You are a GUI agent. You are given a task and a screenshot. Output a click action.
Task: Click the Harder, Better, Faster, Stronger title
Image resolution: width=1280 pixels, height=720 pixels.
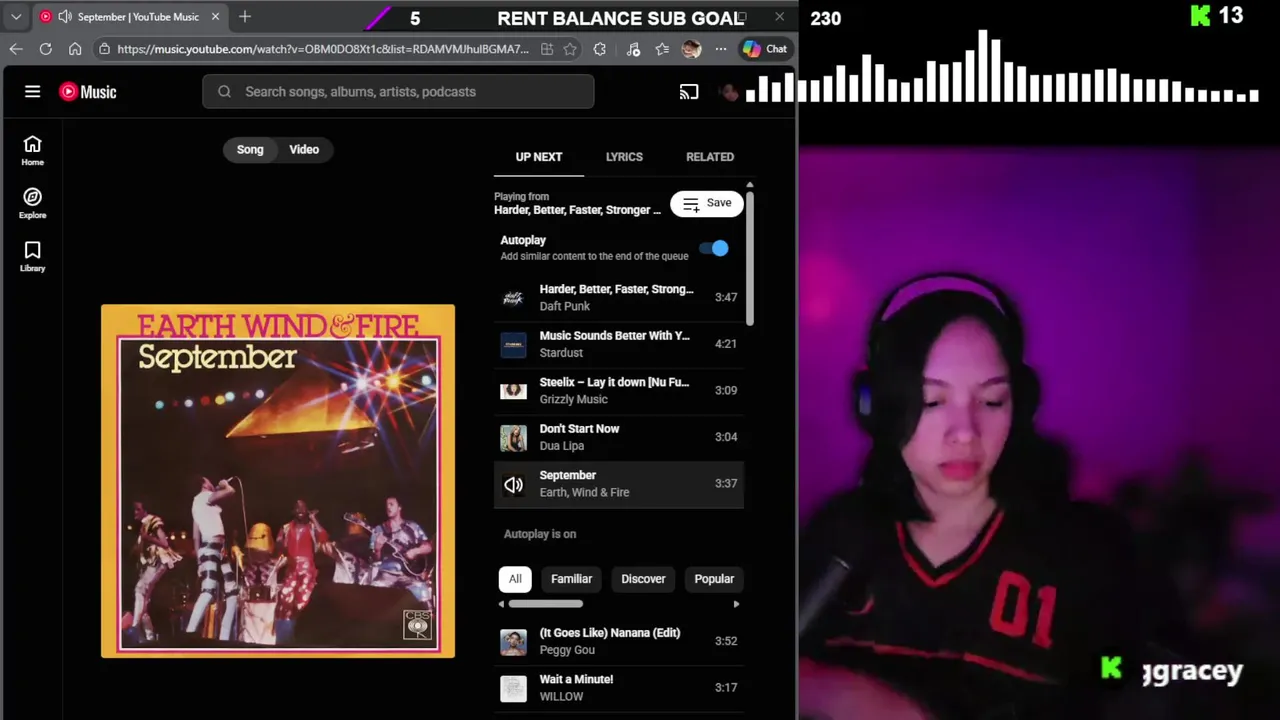point(616,289)
